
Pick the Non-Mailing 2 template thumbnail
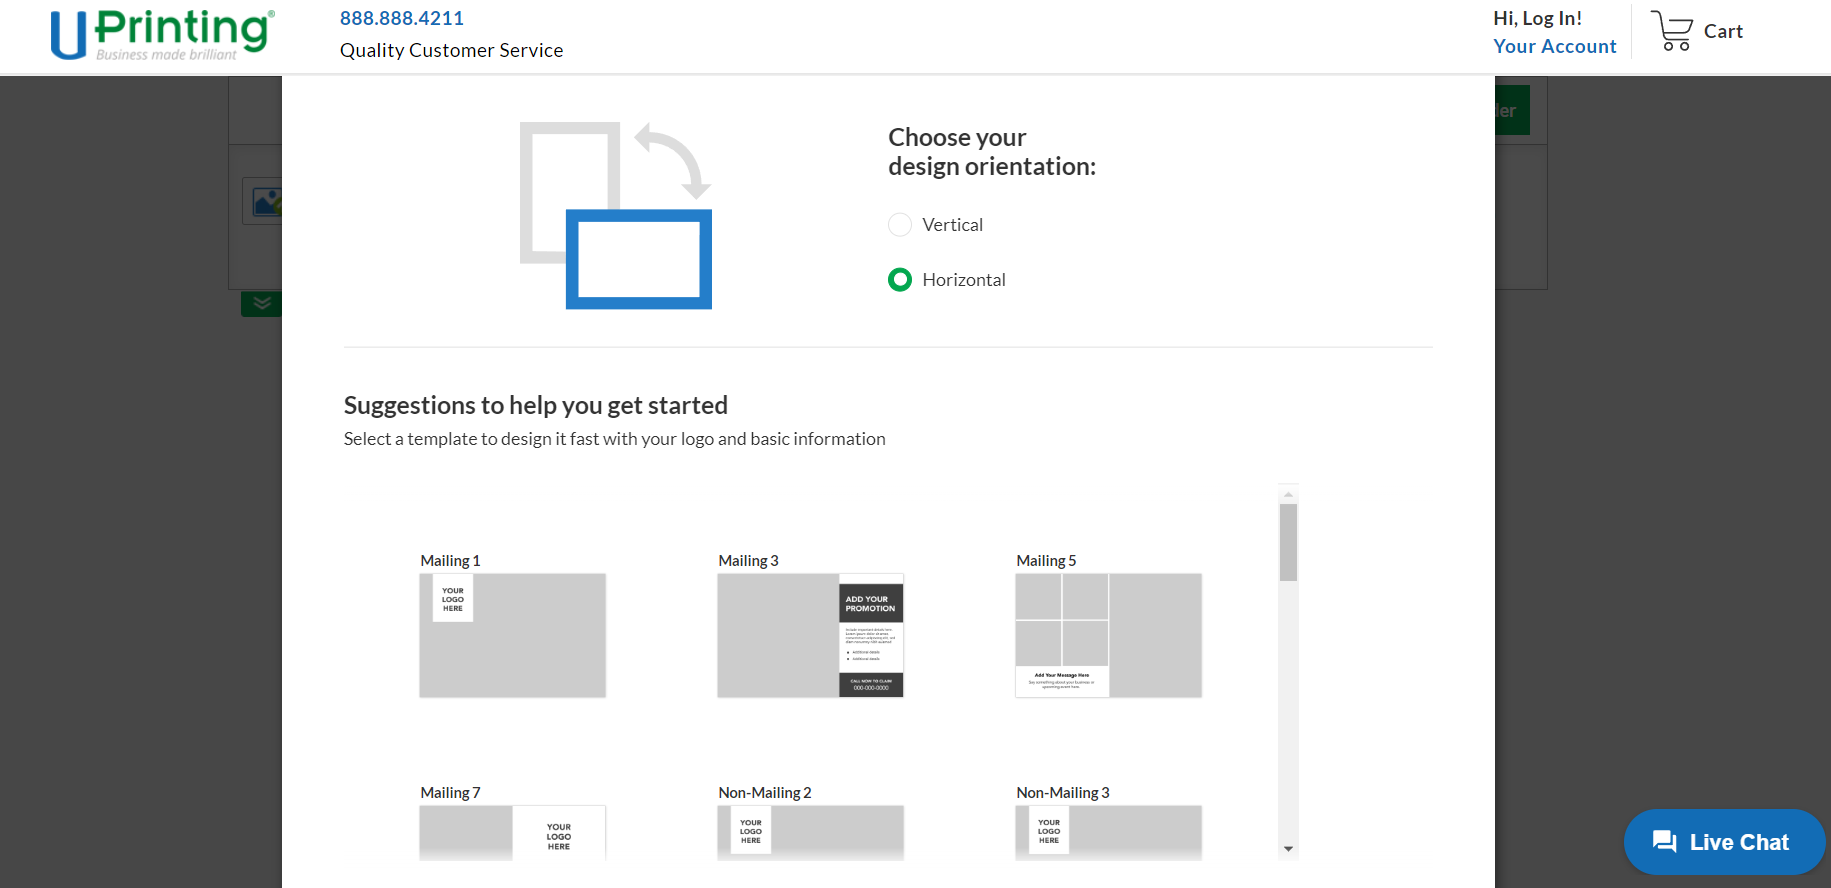(x=810, y=832)
